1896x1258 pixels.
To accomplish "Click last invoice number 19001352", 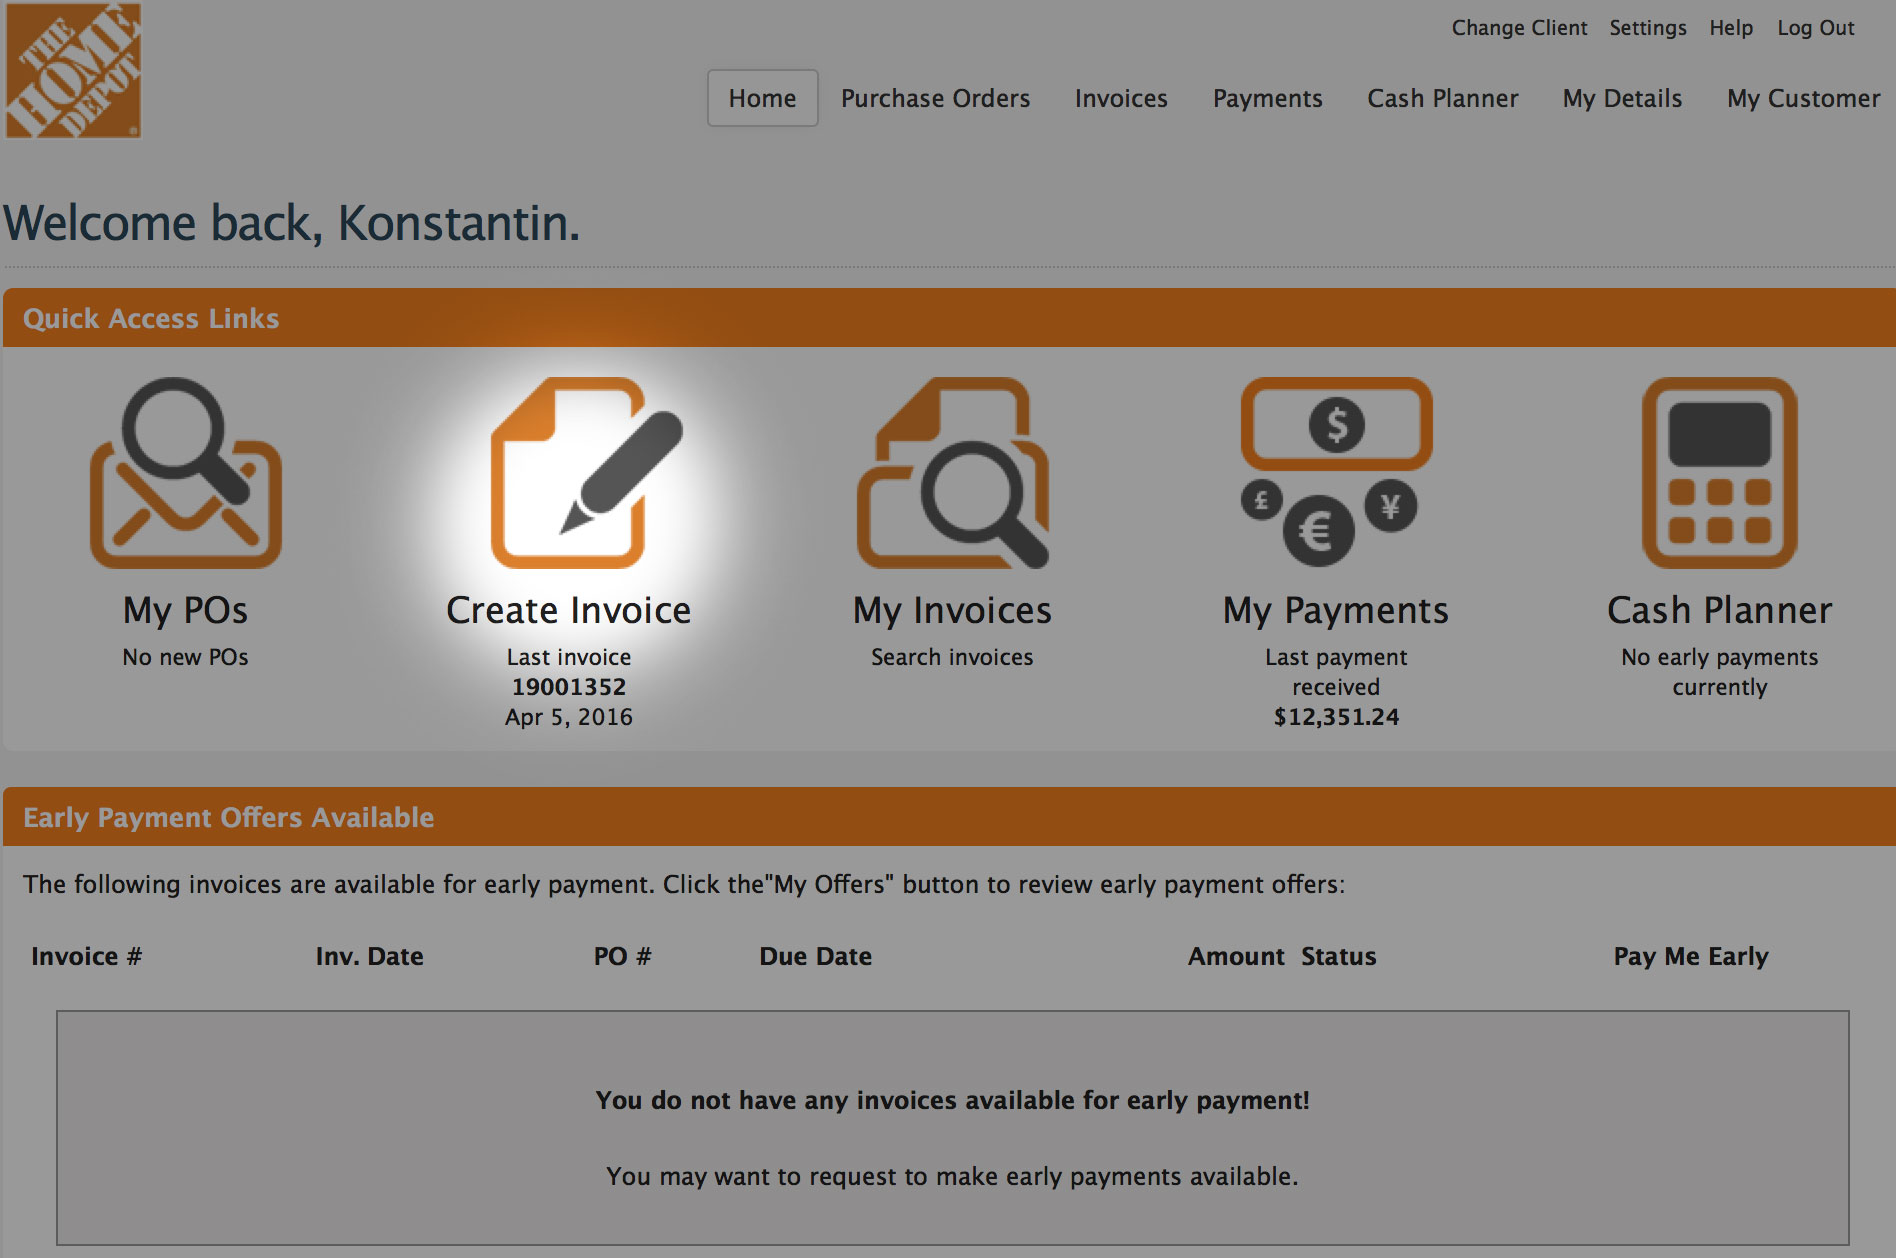I will pos(568,687).
